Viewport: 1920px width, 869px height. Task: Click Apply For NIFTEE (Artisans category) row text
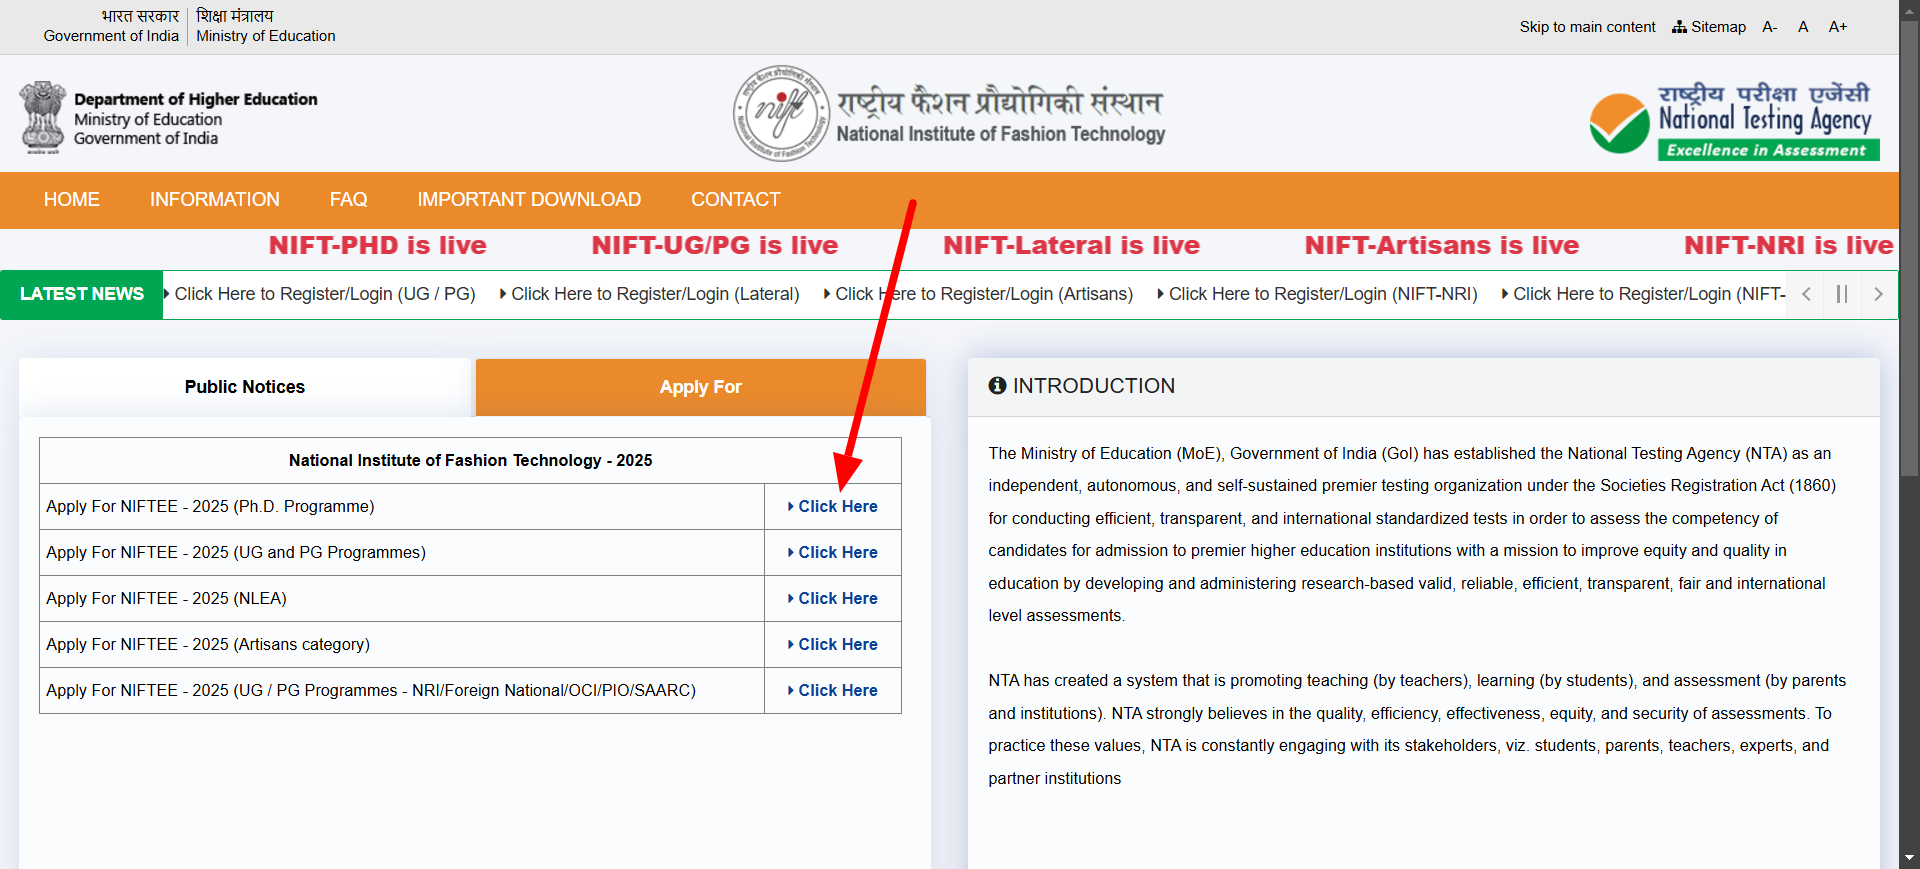208,645
